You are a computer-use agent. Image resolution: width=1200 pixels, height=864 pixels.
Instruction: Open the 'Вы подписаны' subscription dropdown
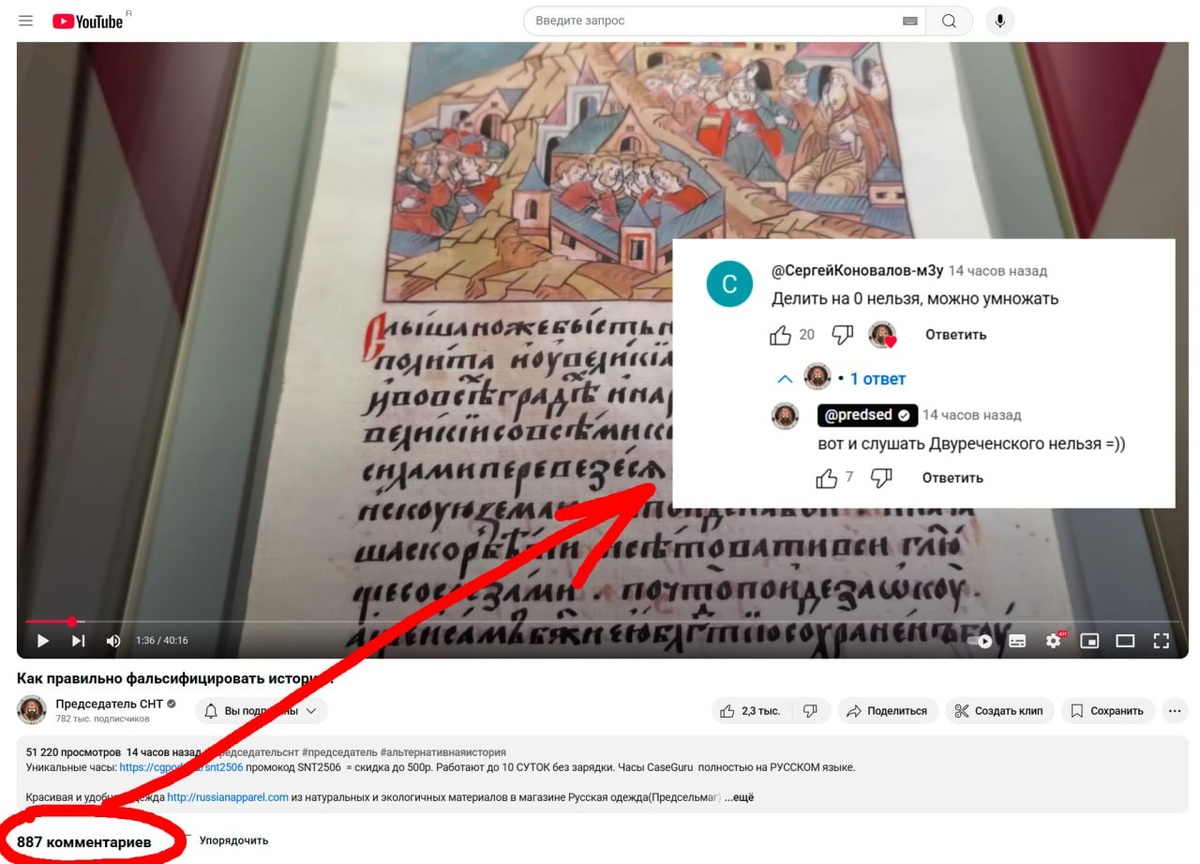point(261,711)
